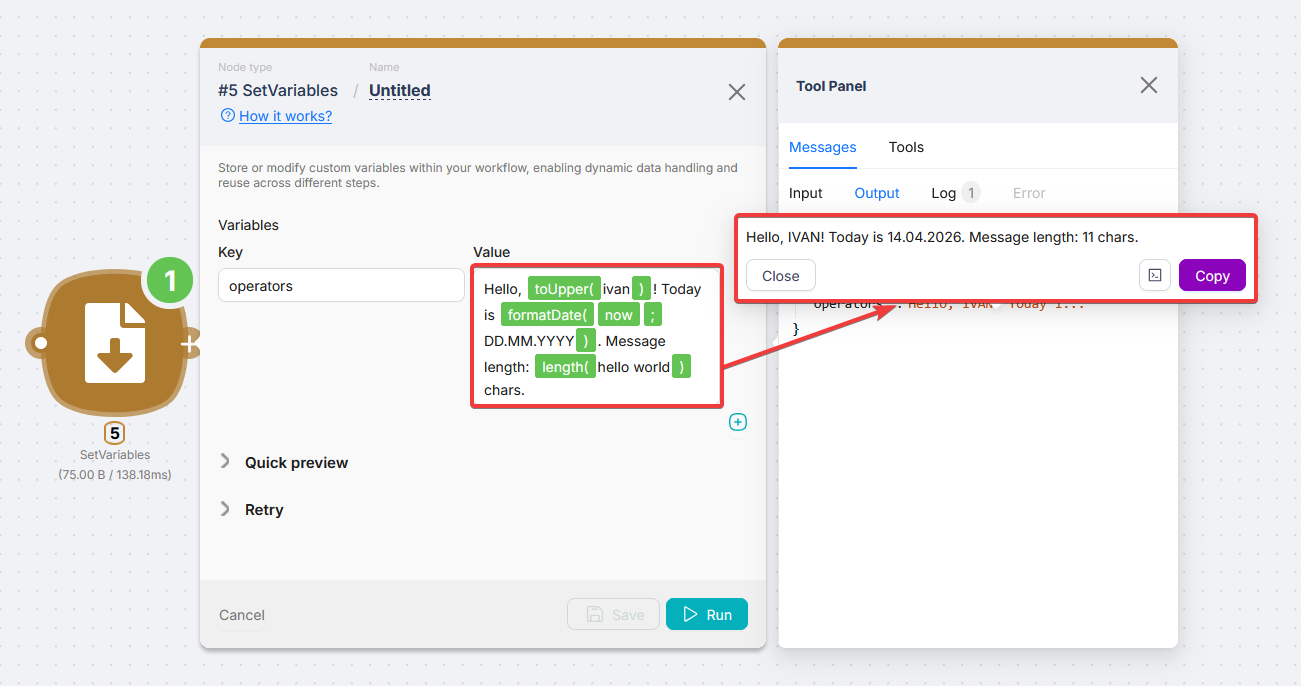Click the node's left input connector dot

pyautogui.click(x=40, y=343)
